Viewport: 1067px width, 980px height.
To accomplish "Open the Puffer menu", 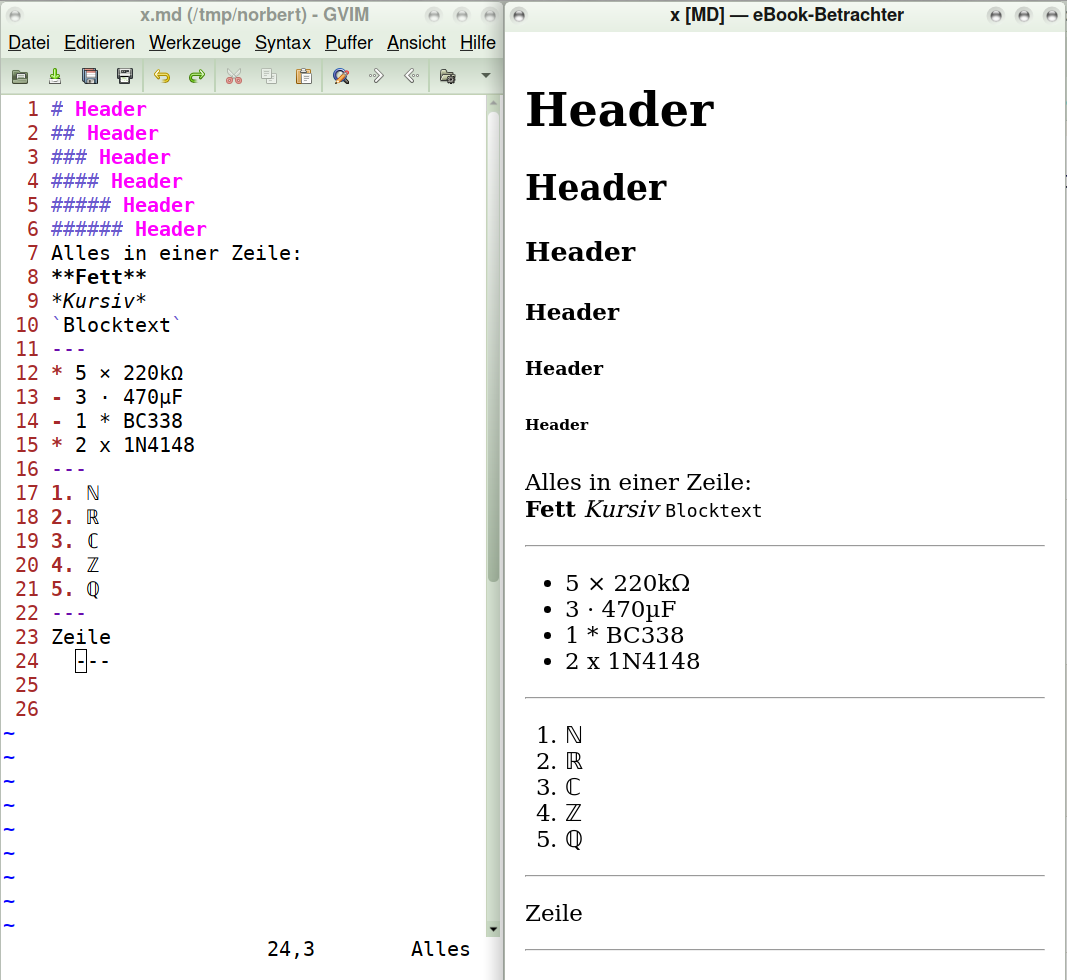I will [349, 43].
